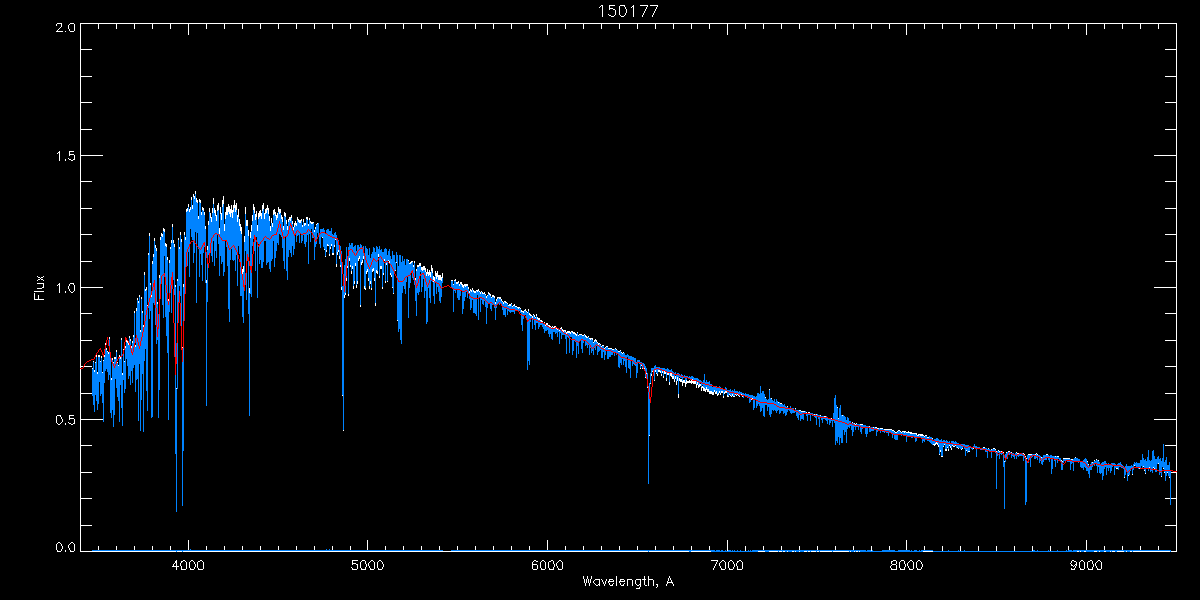This screenshot has width=1200, height=600.
Task: Click the 6000 wavelength tick label
Action: tap(547, 563)
